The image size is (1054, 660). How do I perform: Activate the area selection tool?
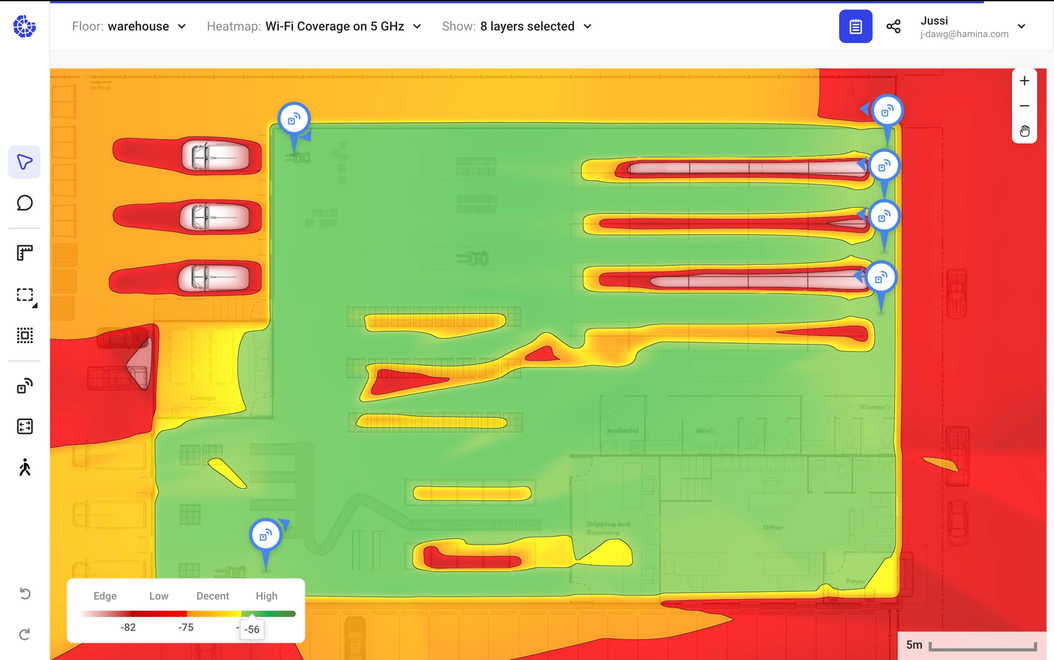[24, 295]
